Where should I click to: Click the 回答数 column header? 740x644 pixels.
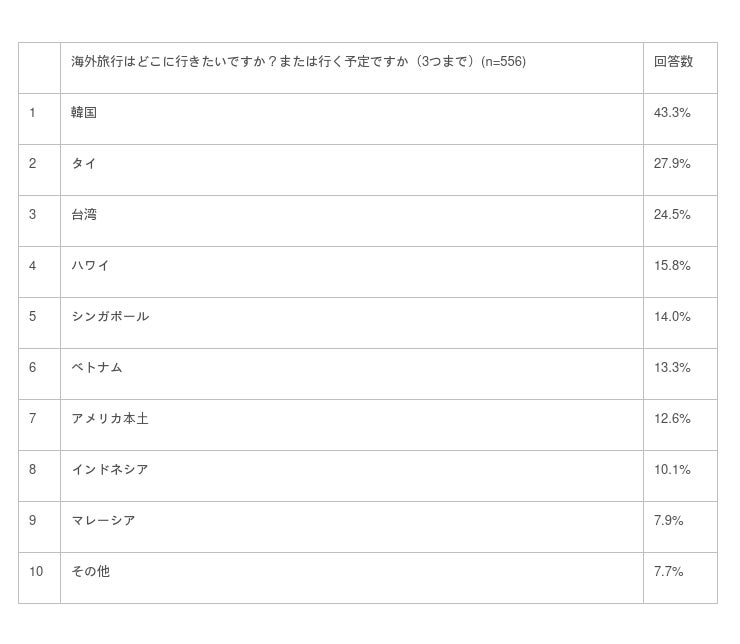point(673,62)
